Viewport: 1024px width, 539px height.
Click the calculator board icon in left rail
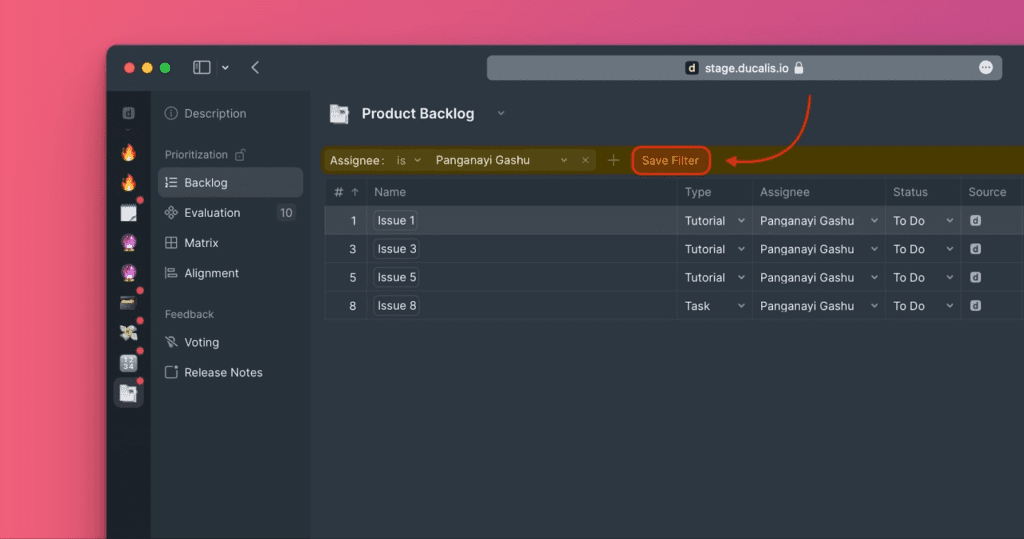tap(128, 363)
